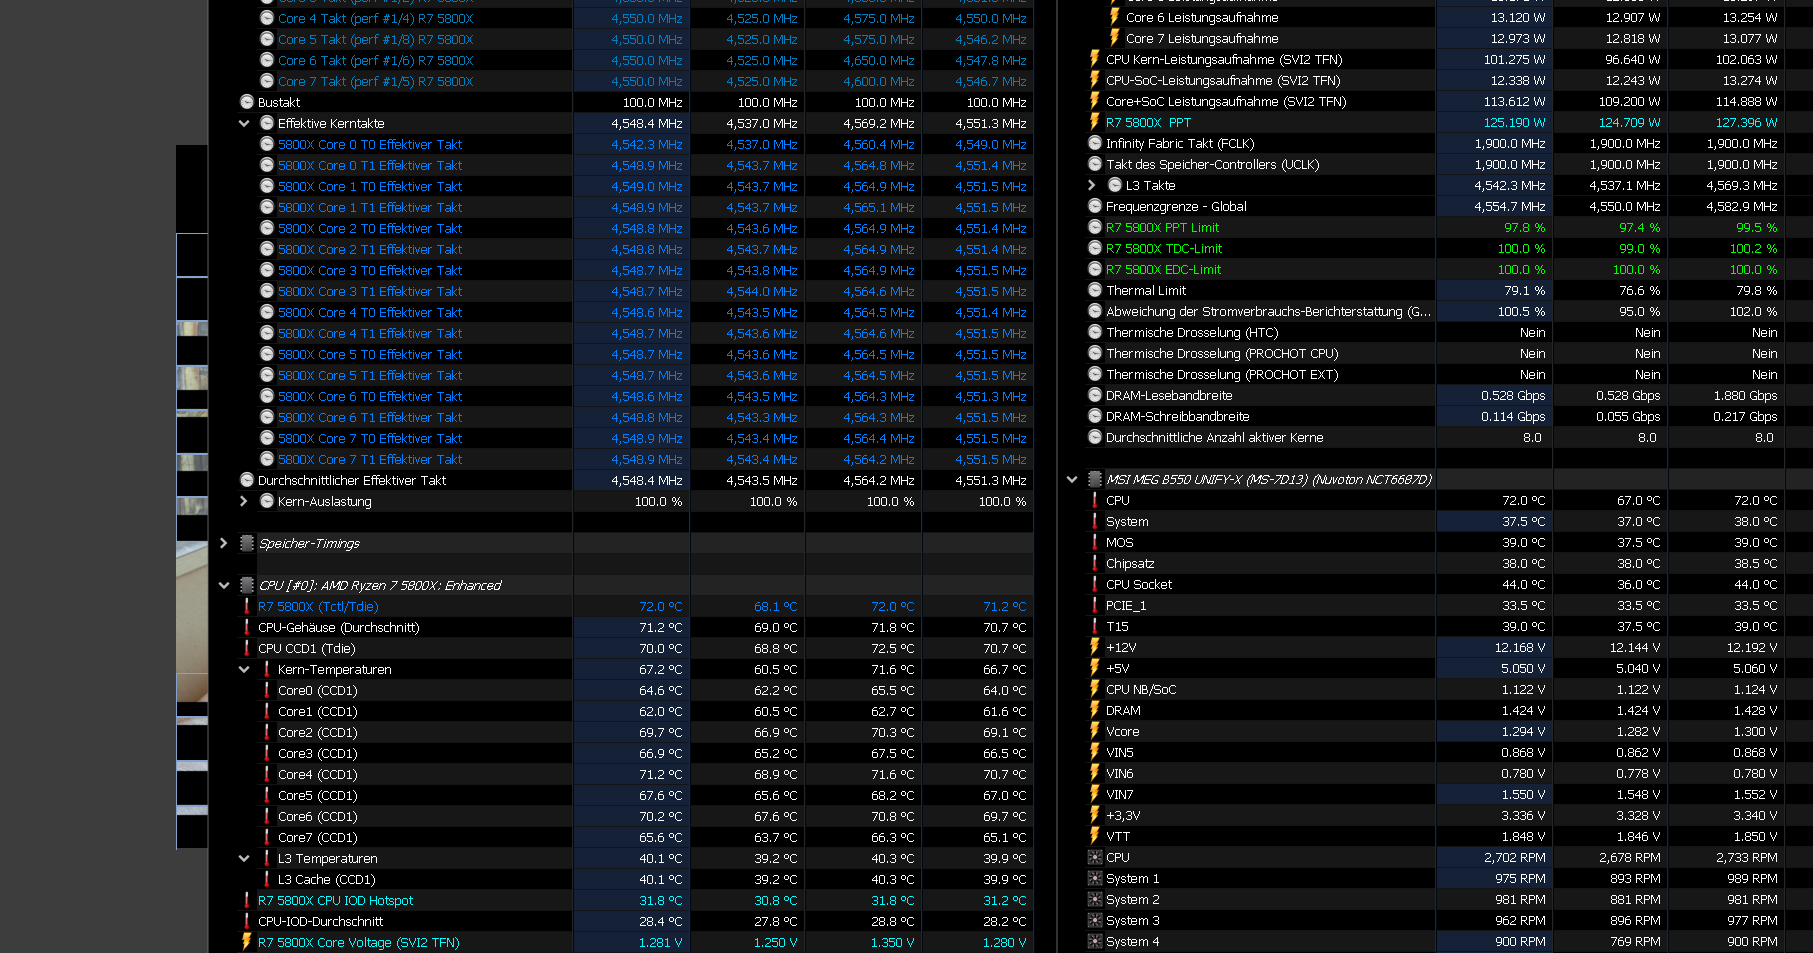The height and width of the screenshot is (953, 1813).
Task: Collapse the MSI MEG B550 UNIFY-X section
Action: tap(1072, 480)
